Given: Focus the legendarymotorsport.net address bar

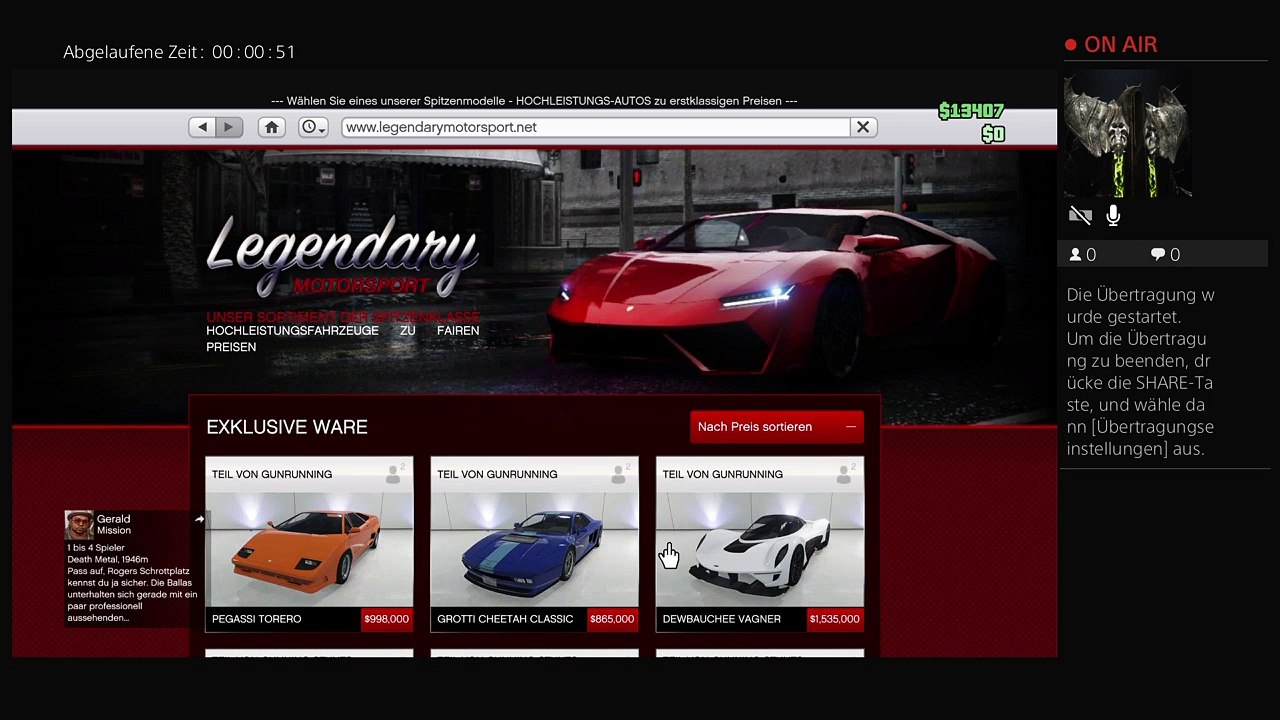Looking at the screenshot, I should click(595, 127).
